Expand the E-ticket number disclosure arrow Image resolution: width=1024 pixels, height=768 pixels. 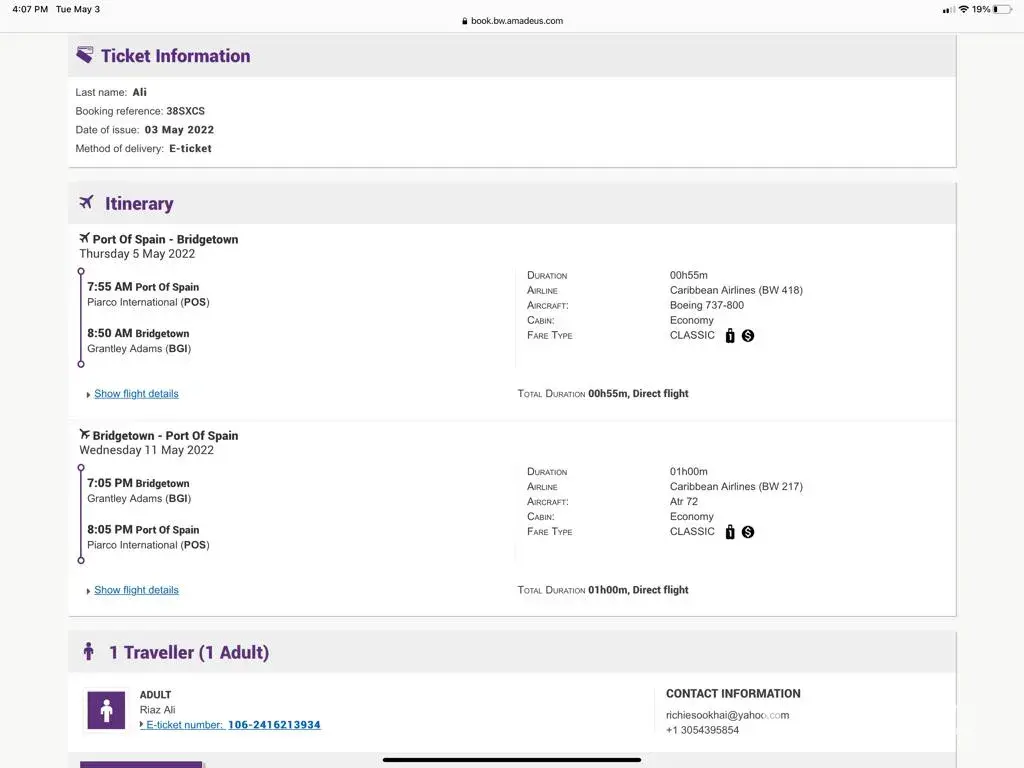tap(142, 725)
